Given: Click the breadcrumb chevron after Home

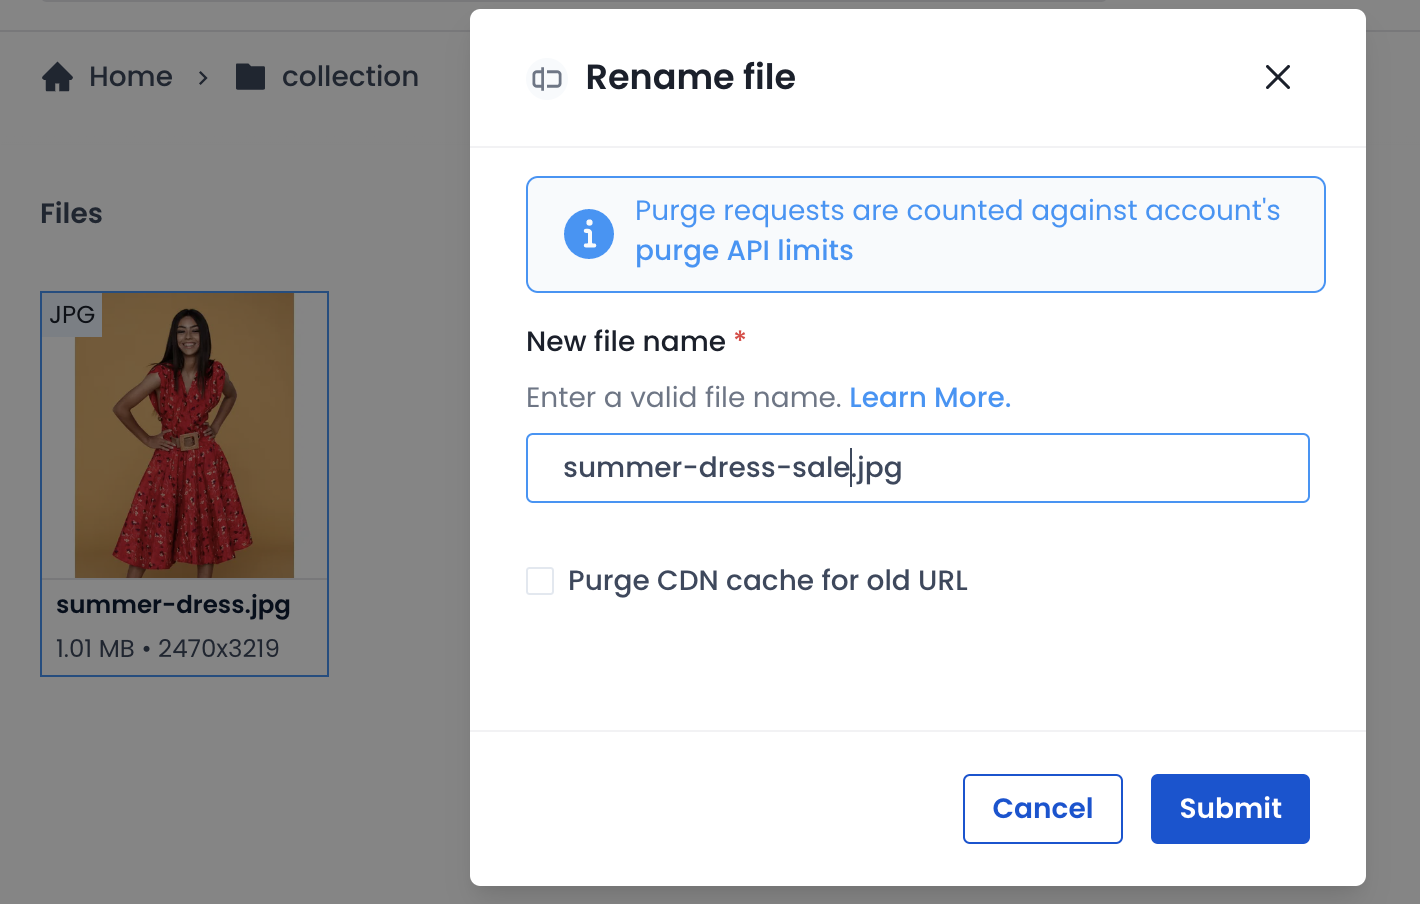Looking at the screenshot, I should 203,77.
